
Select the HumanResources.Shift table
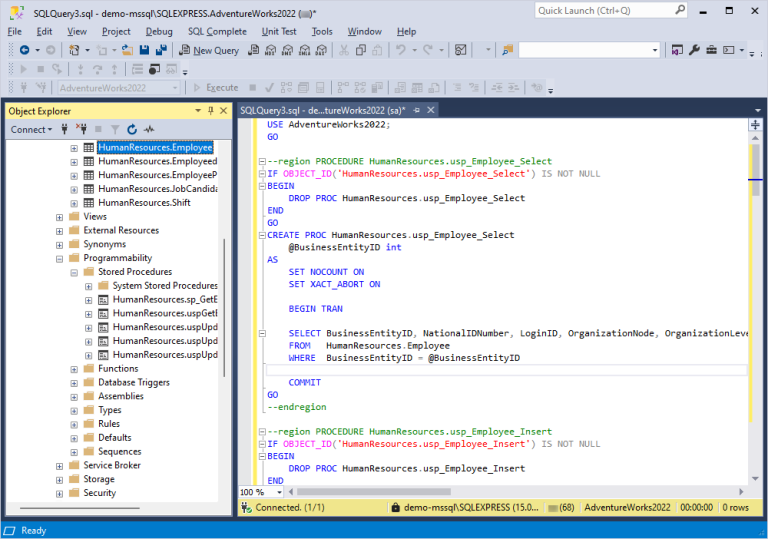pyautogui.click(x=144, y=203)
